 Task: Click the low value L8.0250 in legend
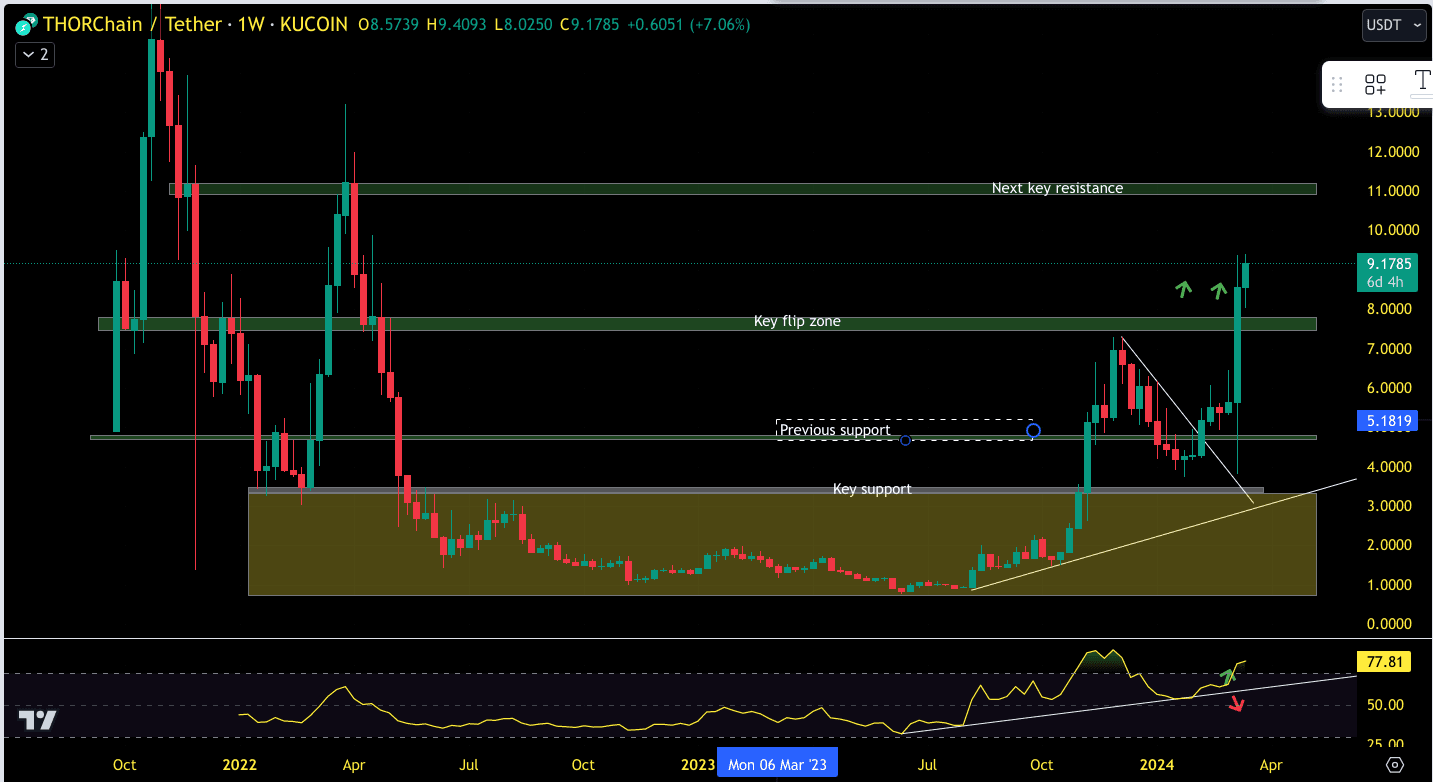click(x=523, y=24)
